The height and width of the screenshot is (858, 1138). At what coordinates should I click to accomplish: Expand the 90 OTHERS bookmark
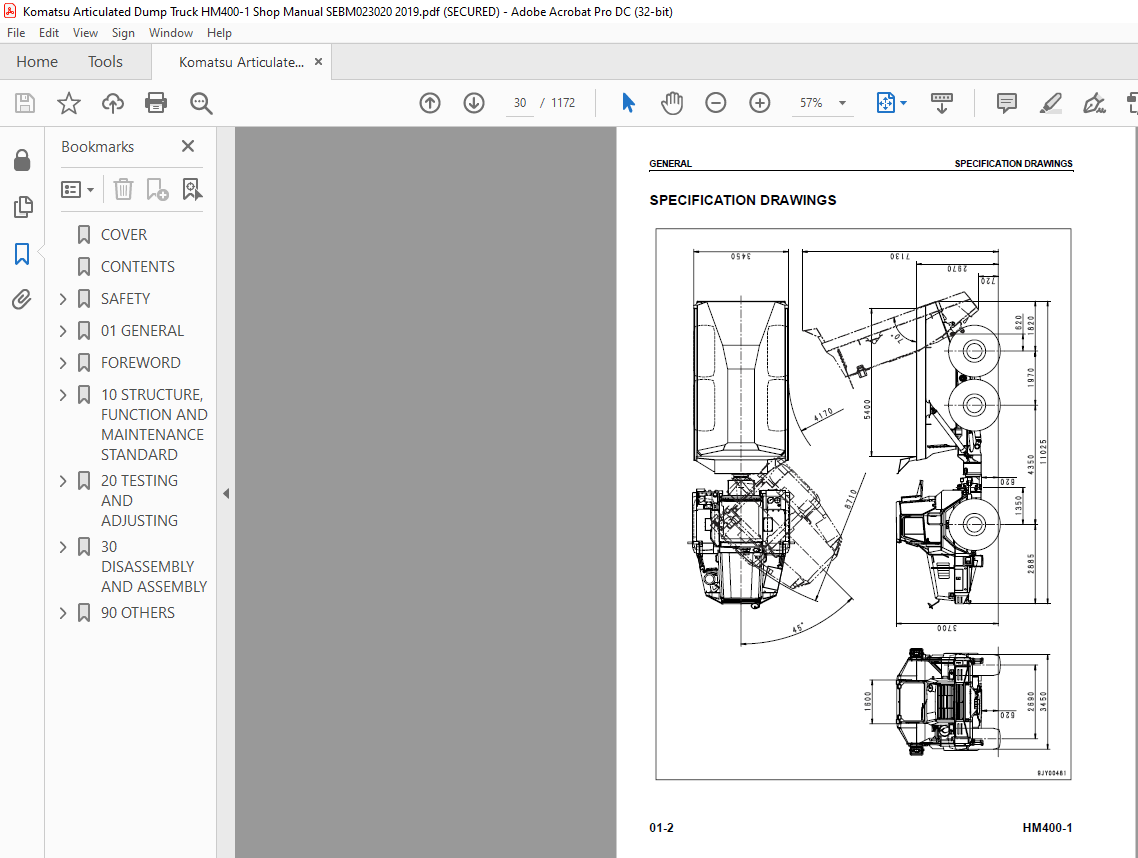coord(63,613)
